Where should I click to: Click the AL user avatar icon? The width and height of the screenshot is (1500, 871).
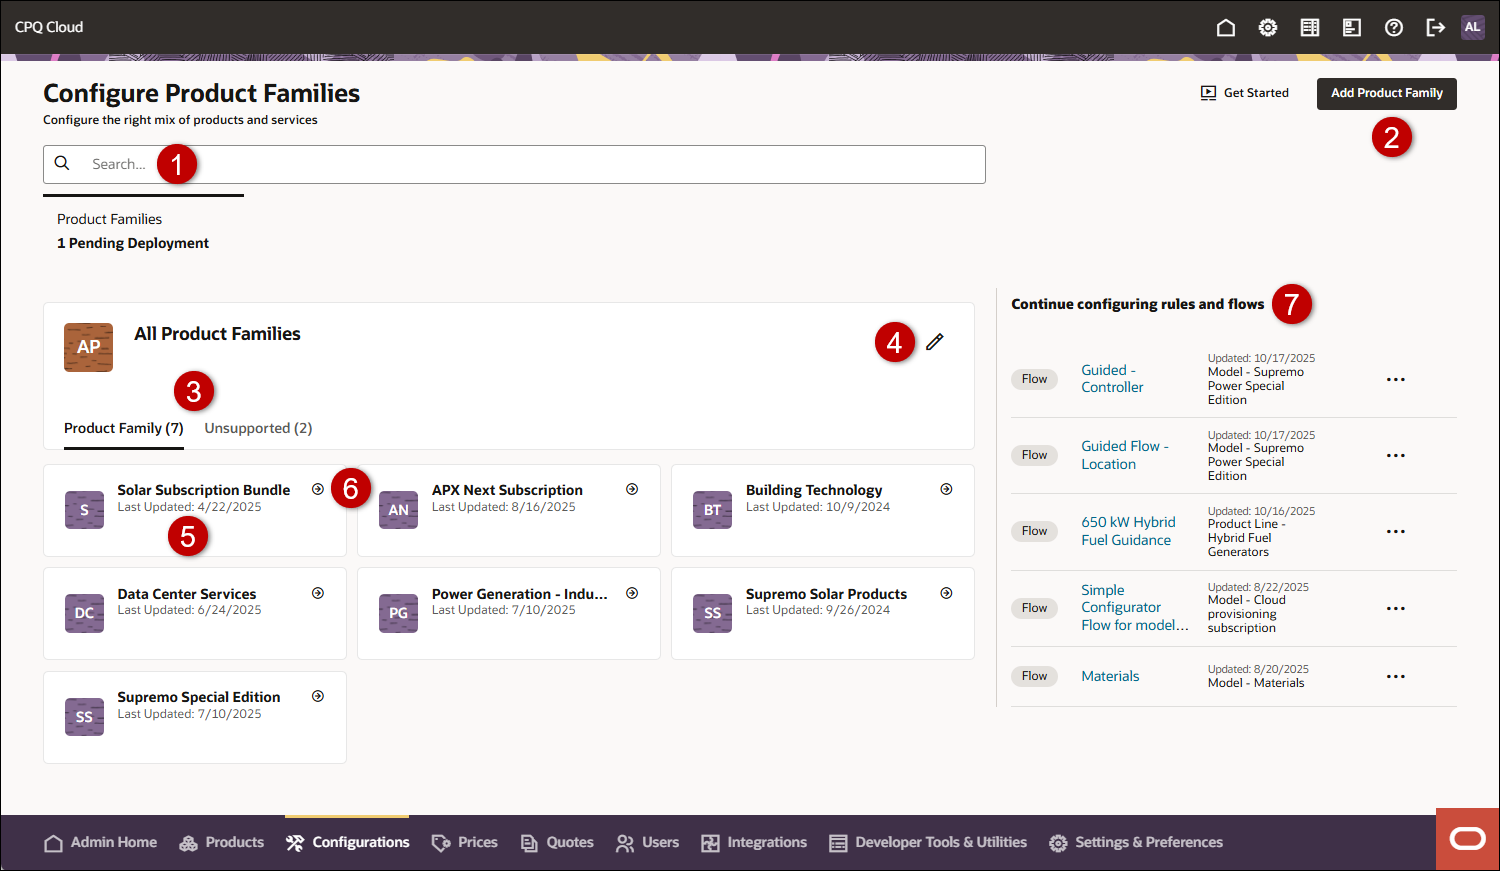coord(1472,27)
